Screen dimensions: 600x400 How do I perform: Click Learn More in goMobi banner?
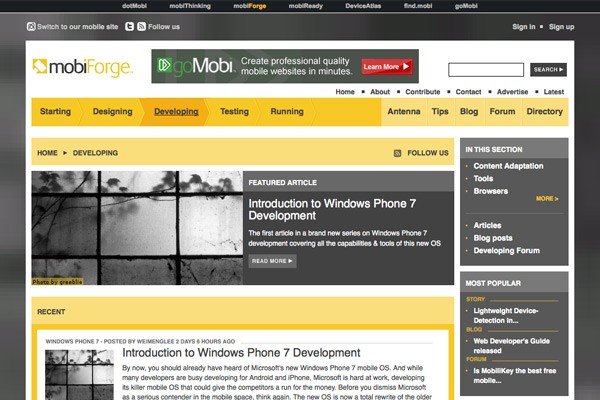(x=387, y=67)
